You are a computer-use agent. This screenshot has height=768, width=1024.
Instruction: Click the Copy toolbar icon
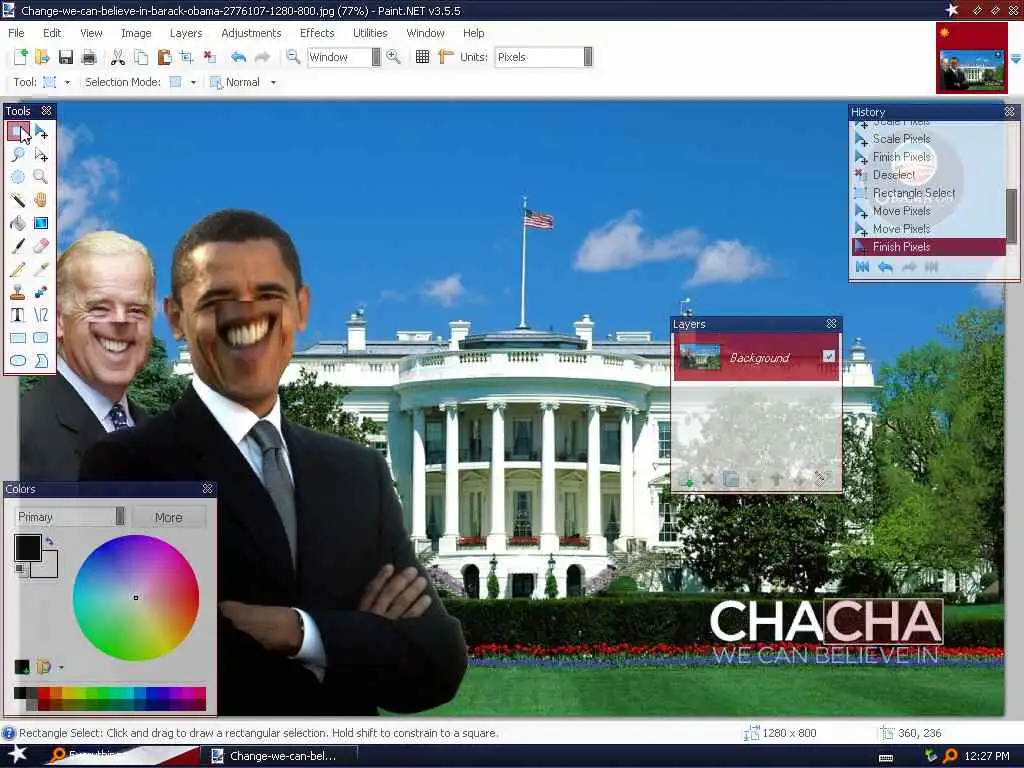pyautogui.click(x=141, y=57)
